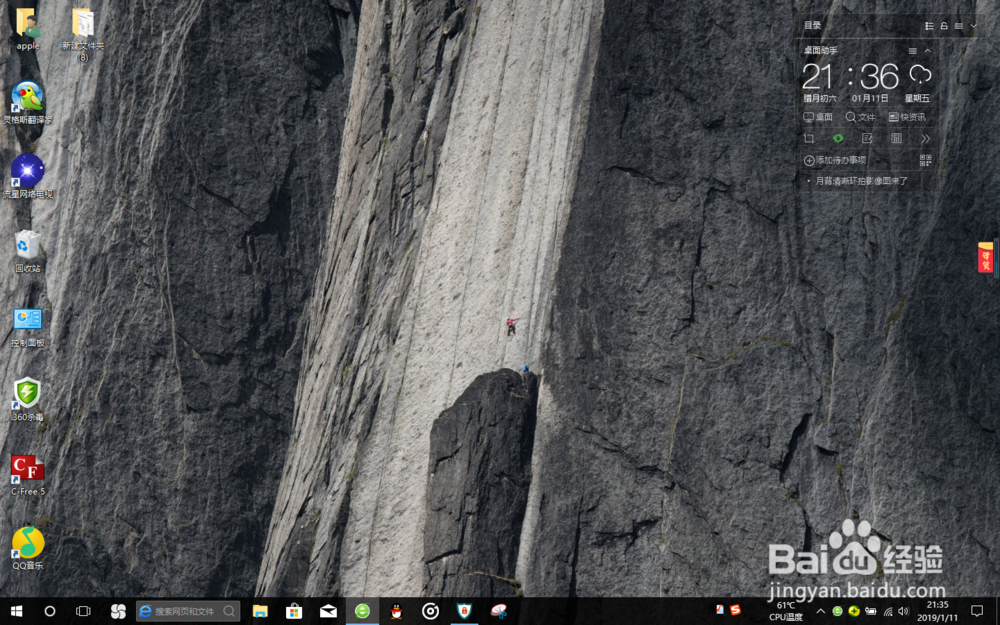Screen dimensions: 1000x625
Task: Toggle the lock icon in 目录 bar
Action: [x=944, y=26]
